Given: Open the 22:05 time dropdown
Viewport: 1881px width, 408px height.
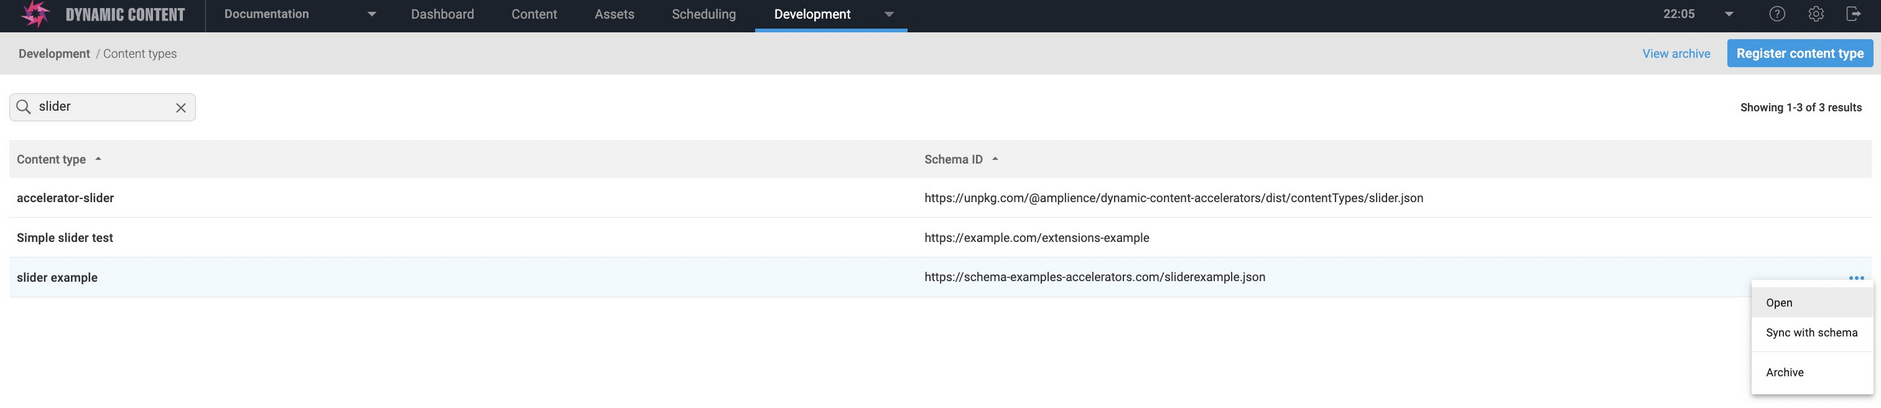Looking at the screenshot, I should click(x=1729, y=14).
